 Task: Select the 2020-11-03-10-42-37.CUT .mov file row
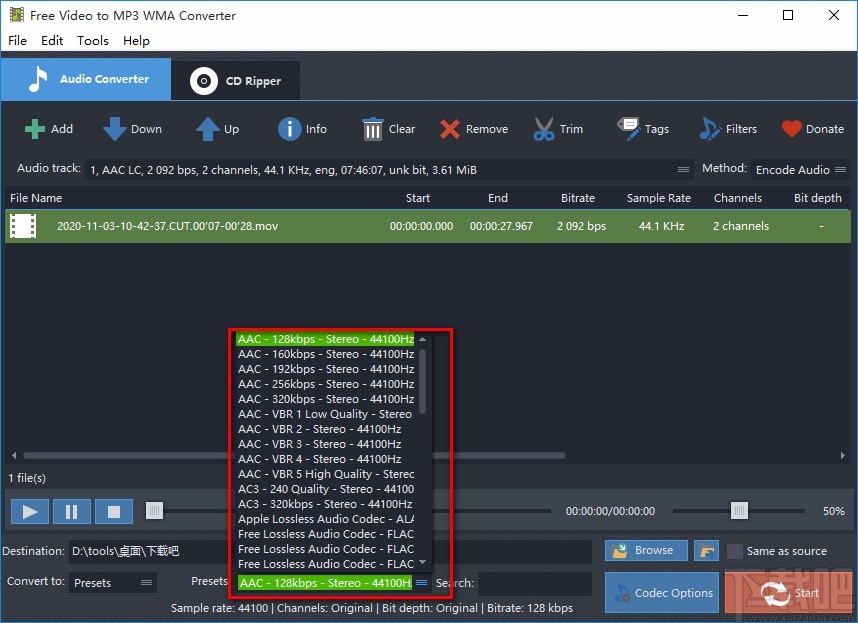point(428,226)
